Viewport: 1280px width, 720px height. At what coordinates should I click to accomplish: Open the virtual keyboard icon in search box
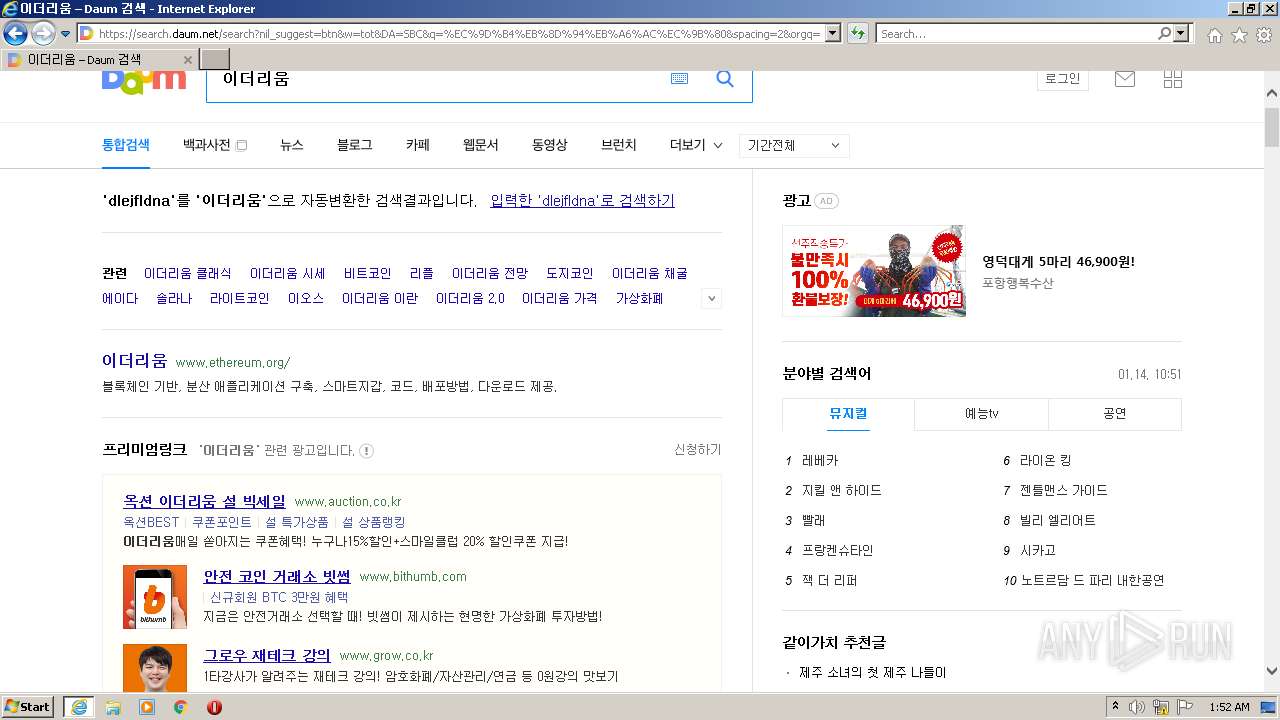point(680,79)
